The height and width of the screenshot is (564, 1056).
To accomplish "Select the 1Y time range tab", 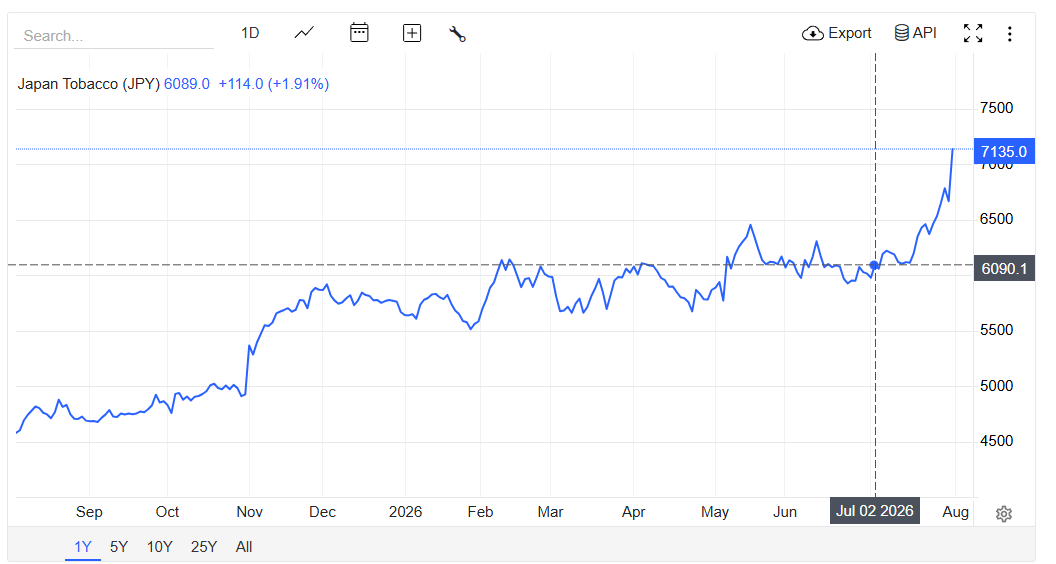I will [83, 546].
